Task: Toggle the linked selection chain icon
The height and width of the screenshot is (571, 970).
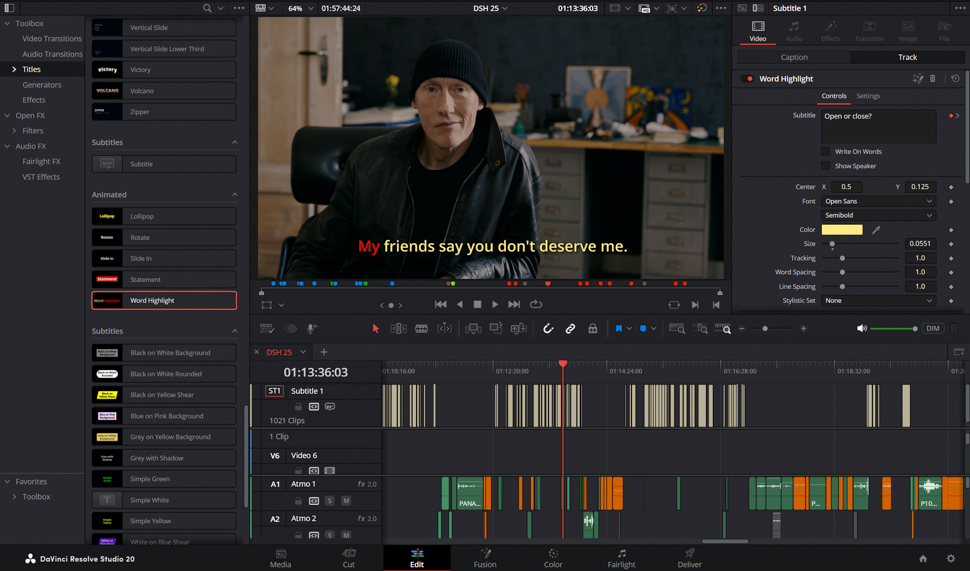Action: [570, 328]
